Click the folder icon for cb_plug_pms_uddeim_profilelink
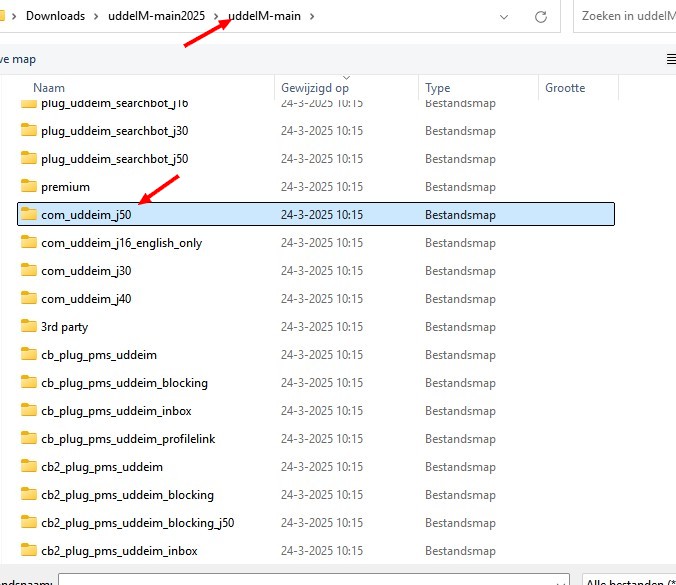Screen dimensions: 676x585 [29, 439]
